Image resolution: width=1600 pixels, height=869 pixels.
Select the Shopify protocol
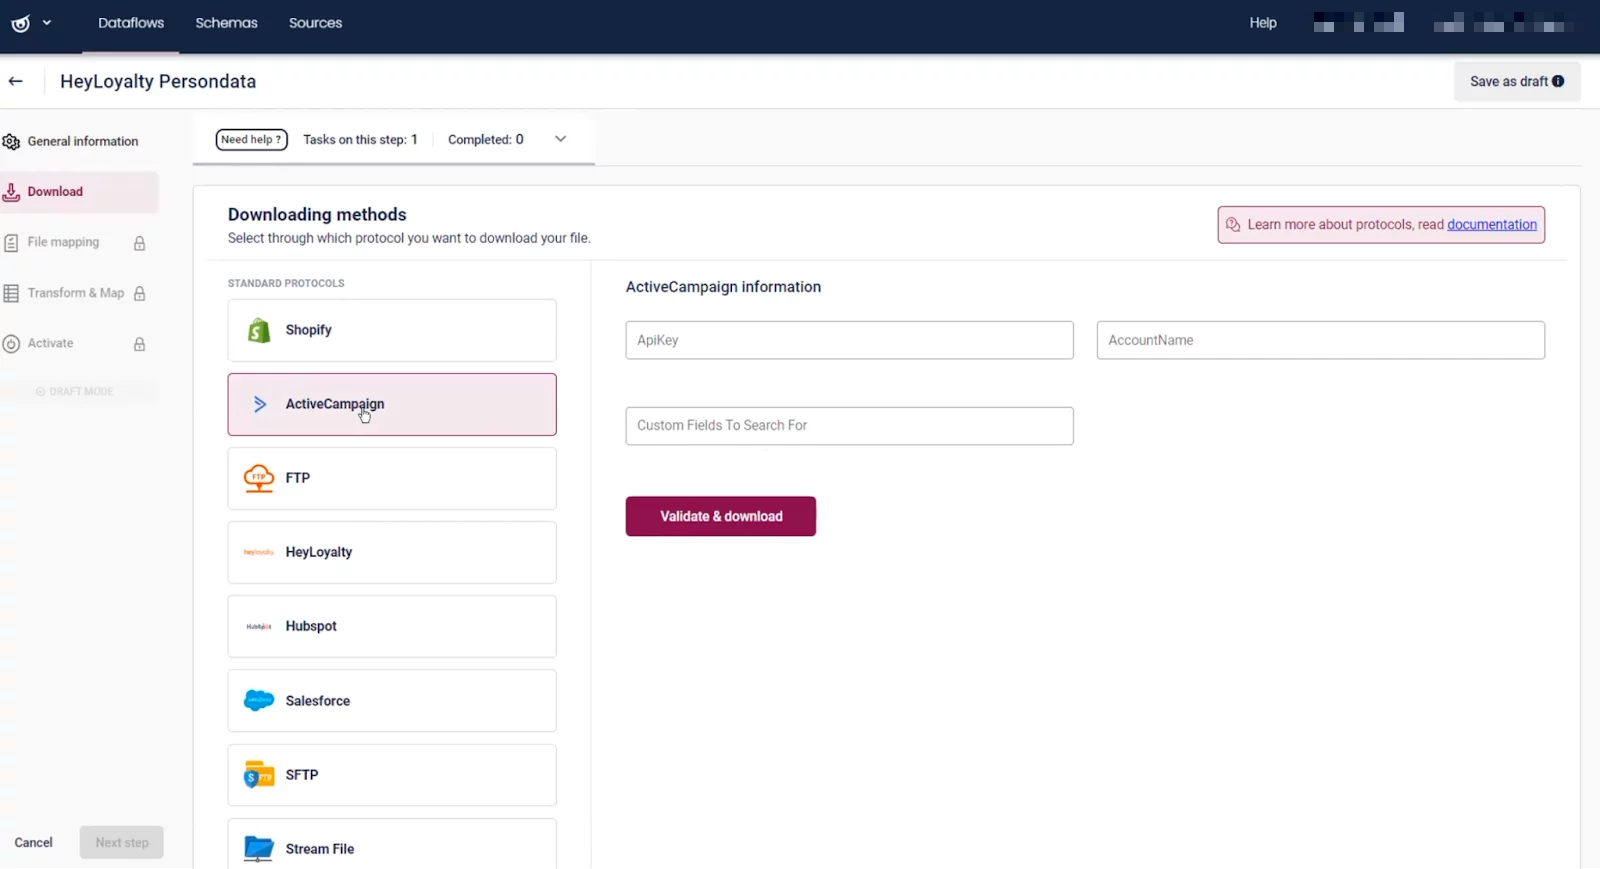click(392, 330)
